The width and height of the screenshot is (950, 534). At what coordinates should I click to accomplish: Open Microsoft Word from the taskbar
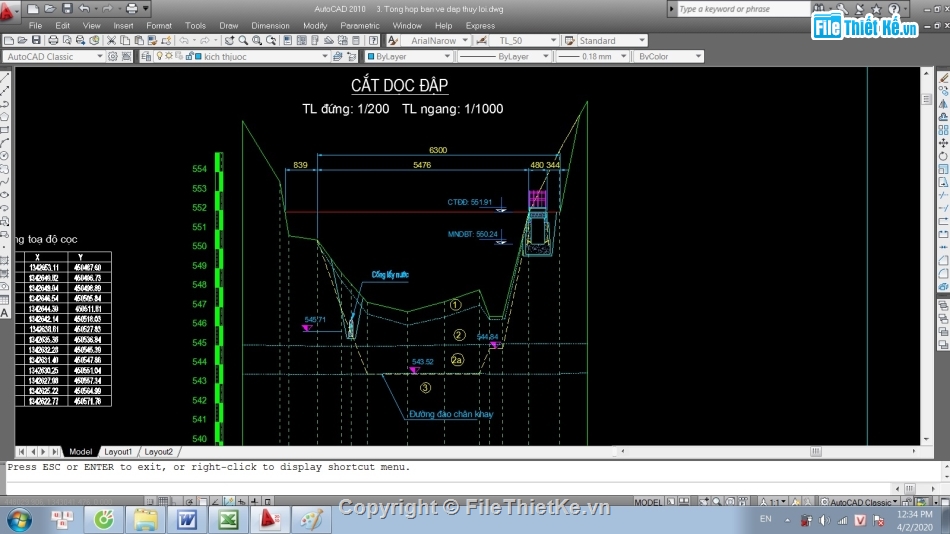coord(187,519)
